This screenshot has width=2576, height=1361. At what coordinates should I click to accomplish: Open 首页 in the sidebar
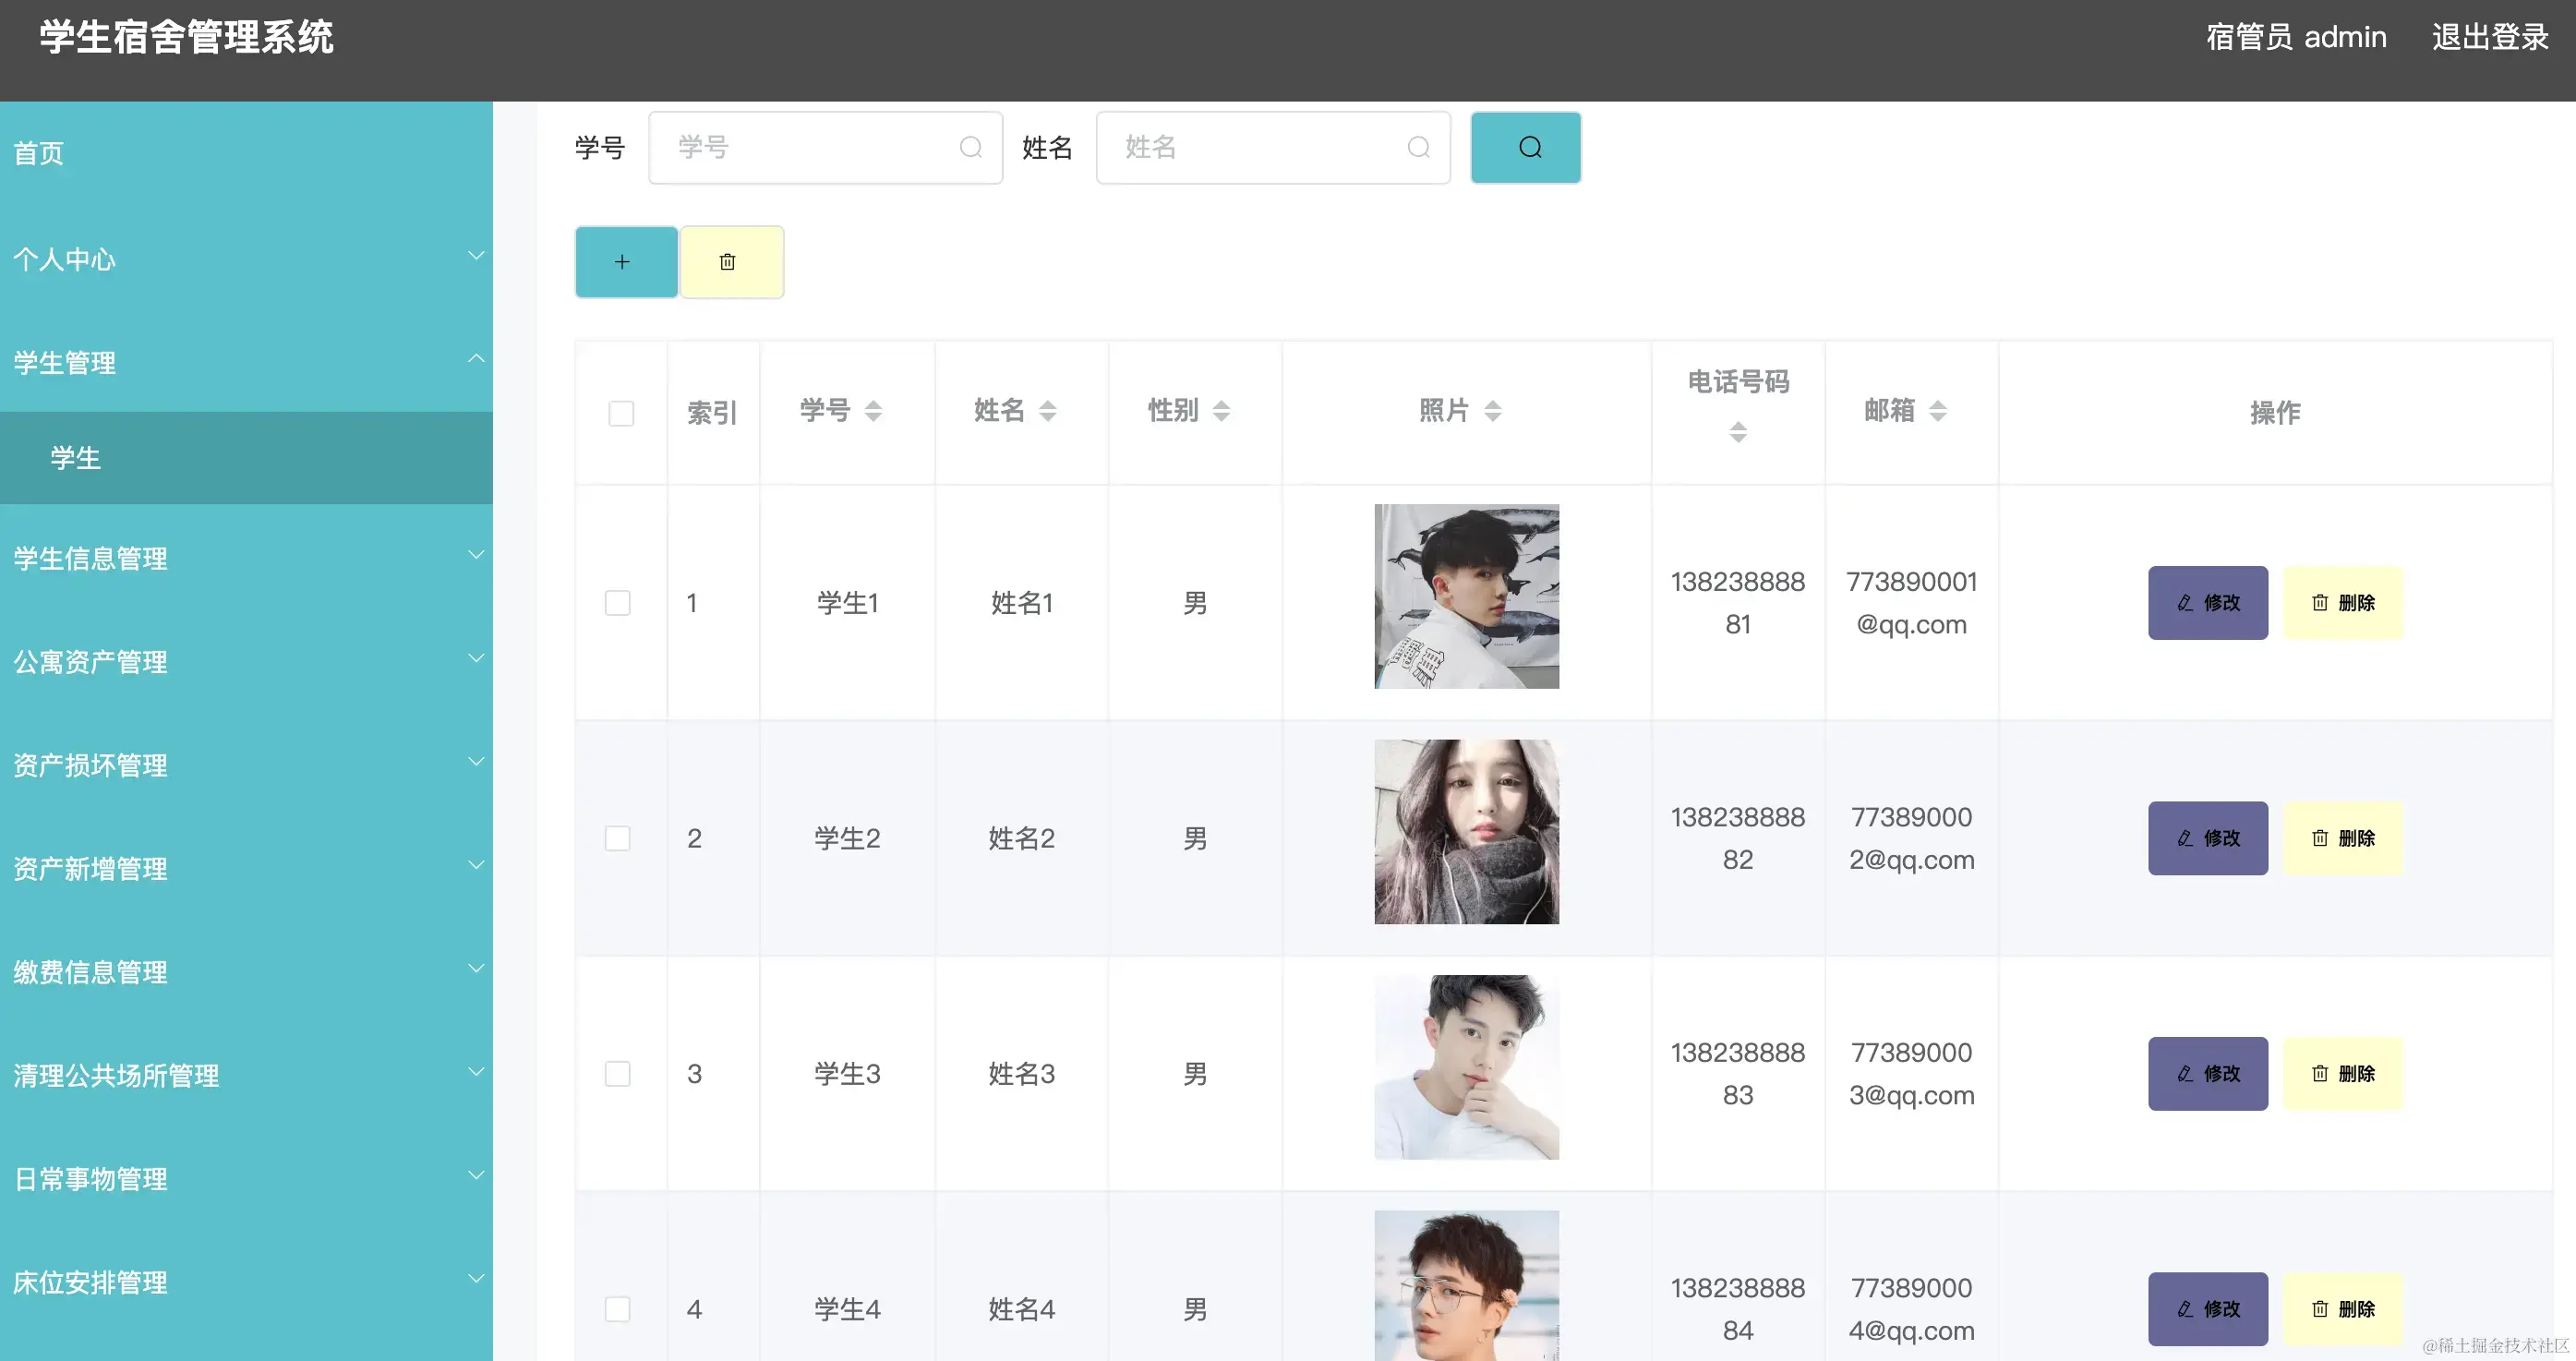click(40, 153)
